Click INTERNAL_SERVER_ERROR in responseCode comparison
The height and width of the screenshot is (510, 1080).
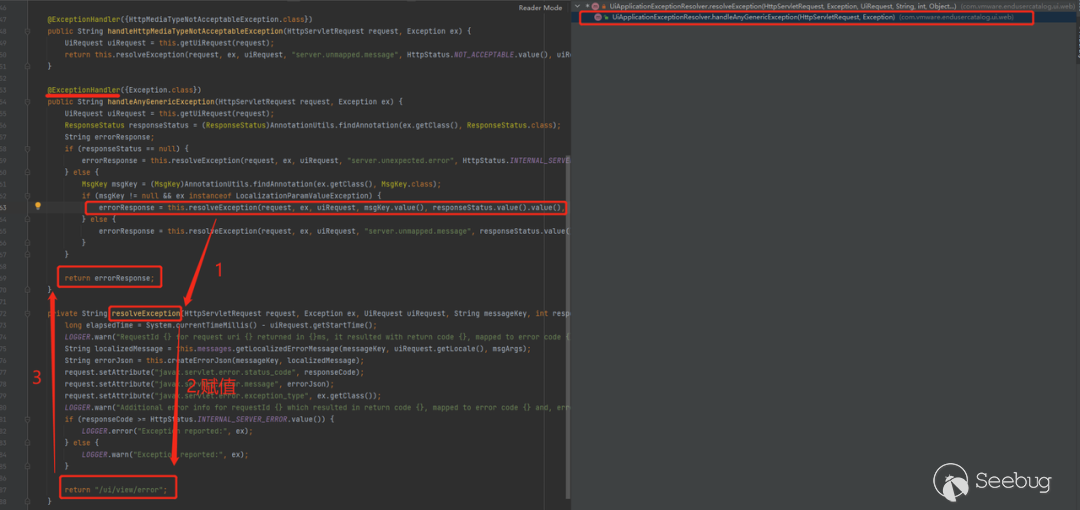pyautogui.click(x=242, y=419)
